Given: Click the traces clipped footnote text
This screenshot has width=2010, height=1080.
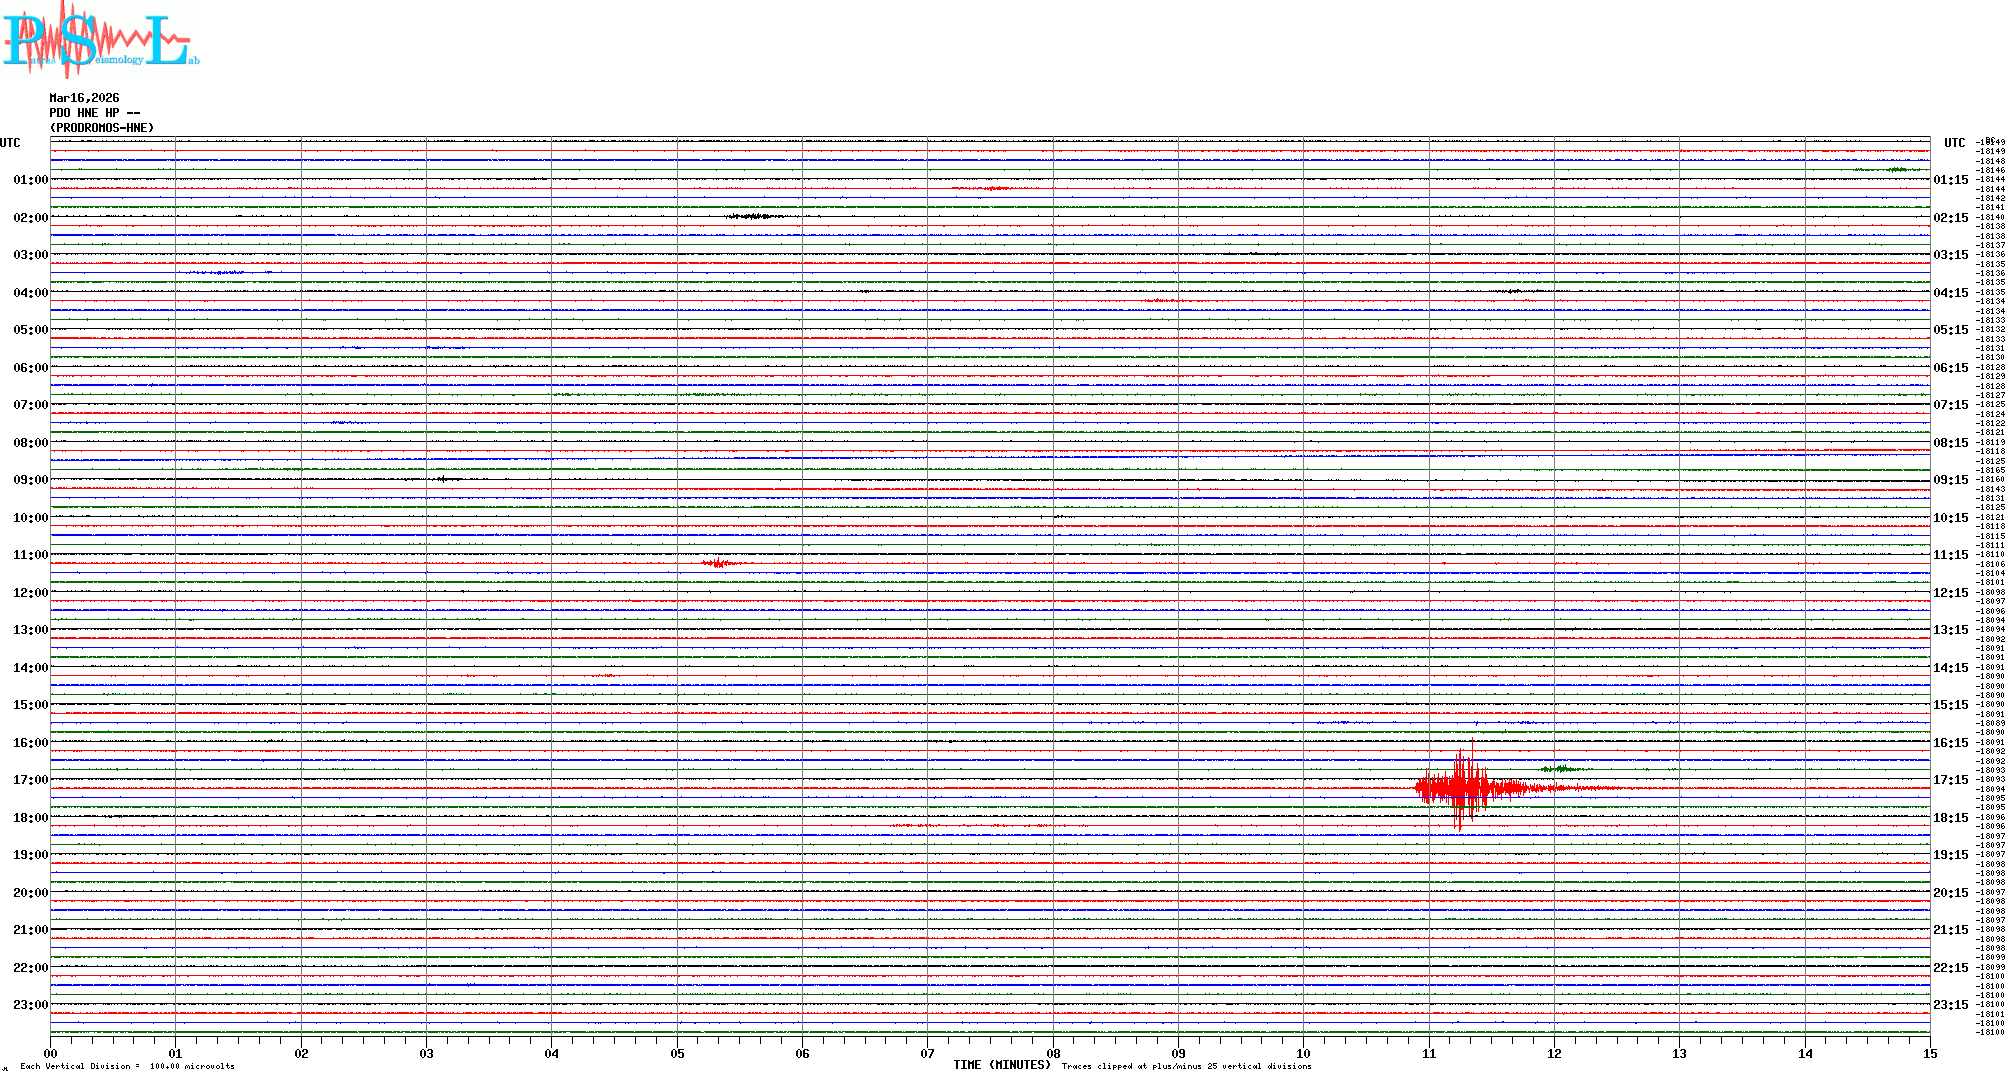Looking at the screenshot, I should click(x=1186, y=1066).
